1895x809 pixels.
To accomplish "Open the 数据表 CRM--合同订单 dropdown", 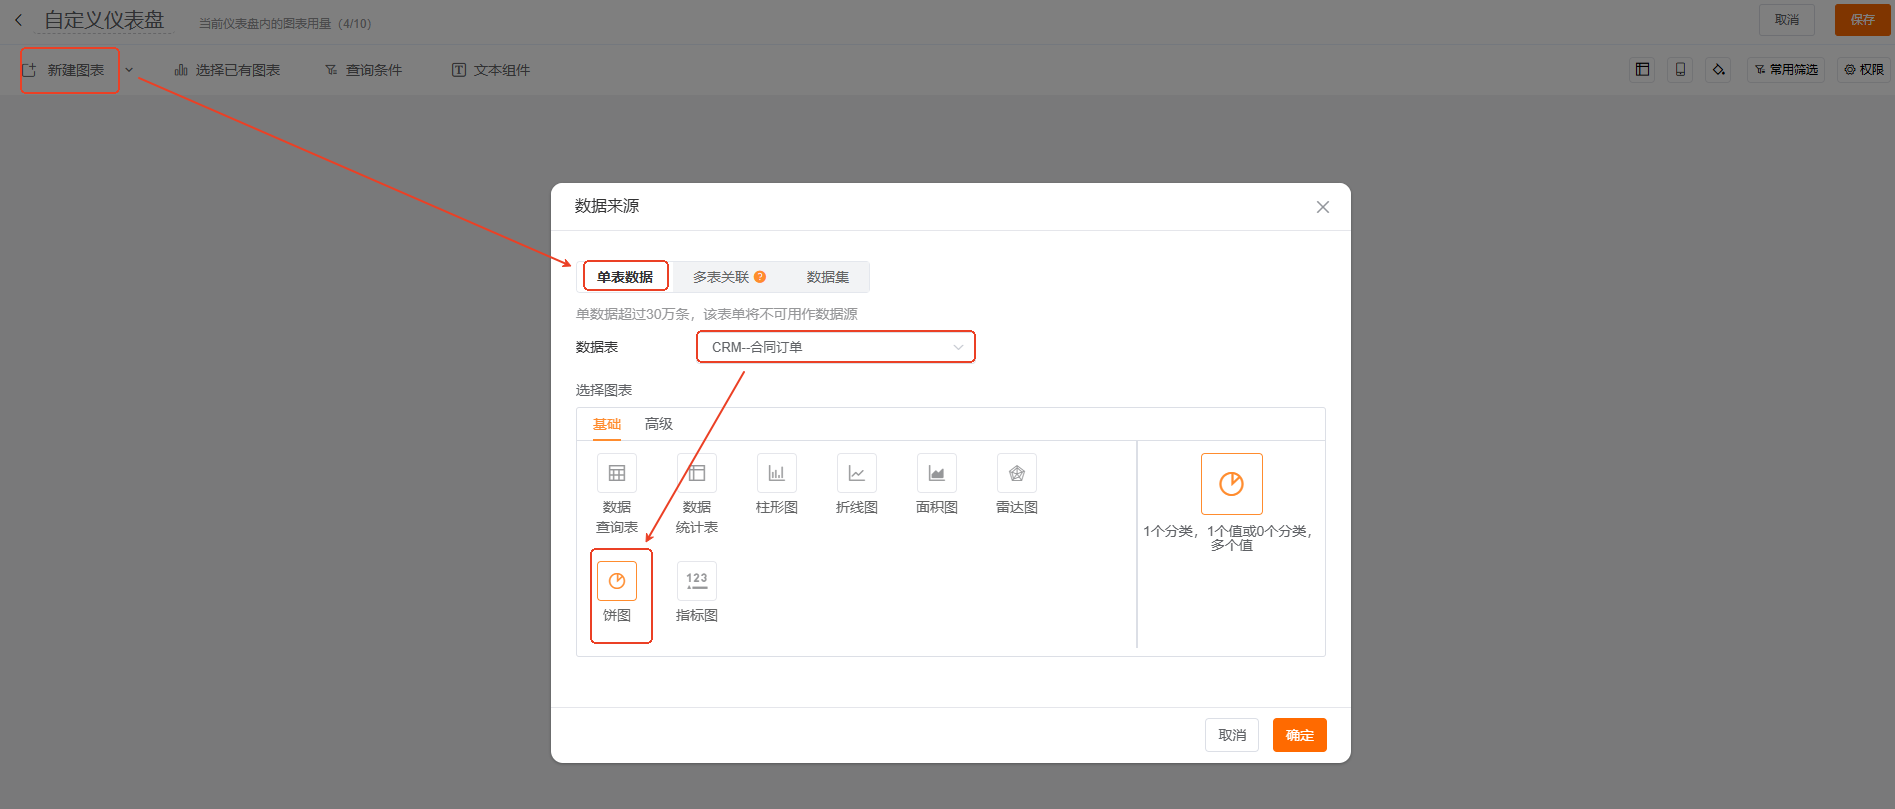I will [835, 347].
